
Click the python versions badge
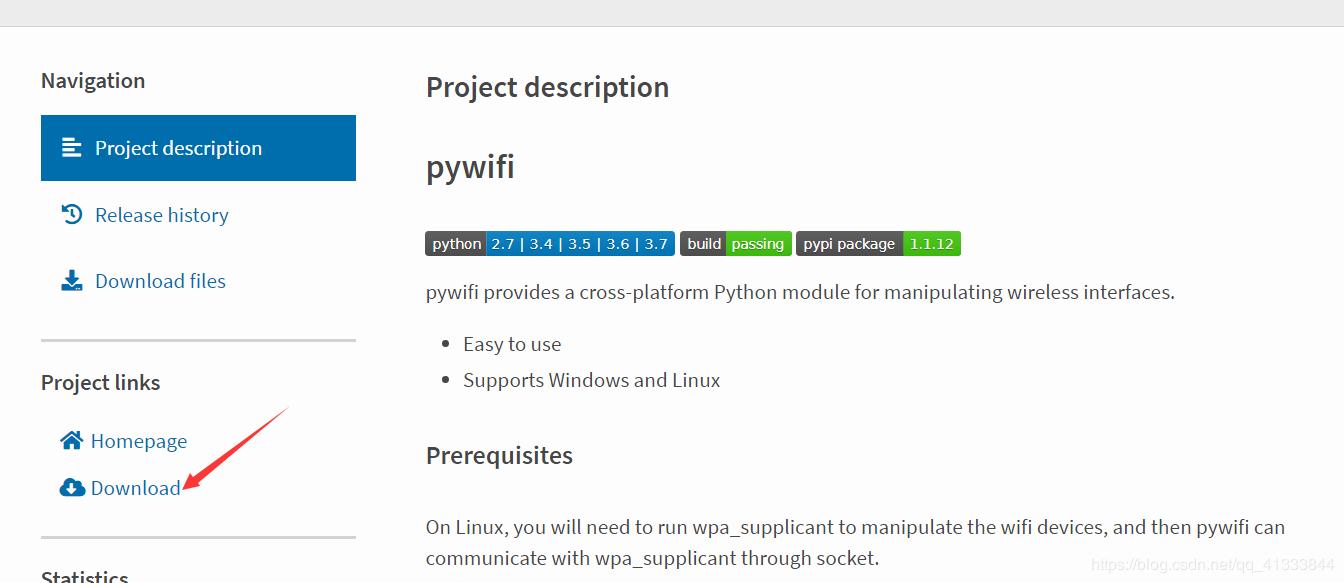point(548,243)
